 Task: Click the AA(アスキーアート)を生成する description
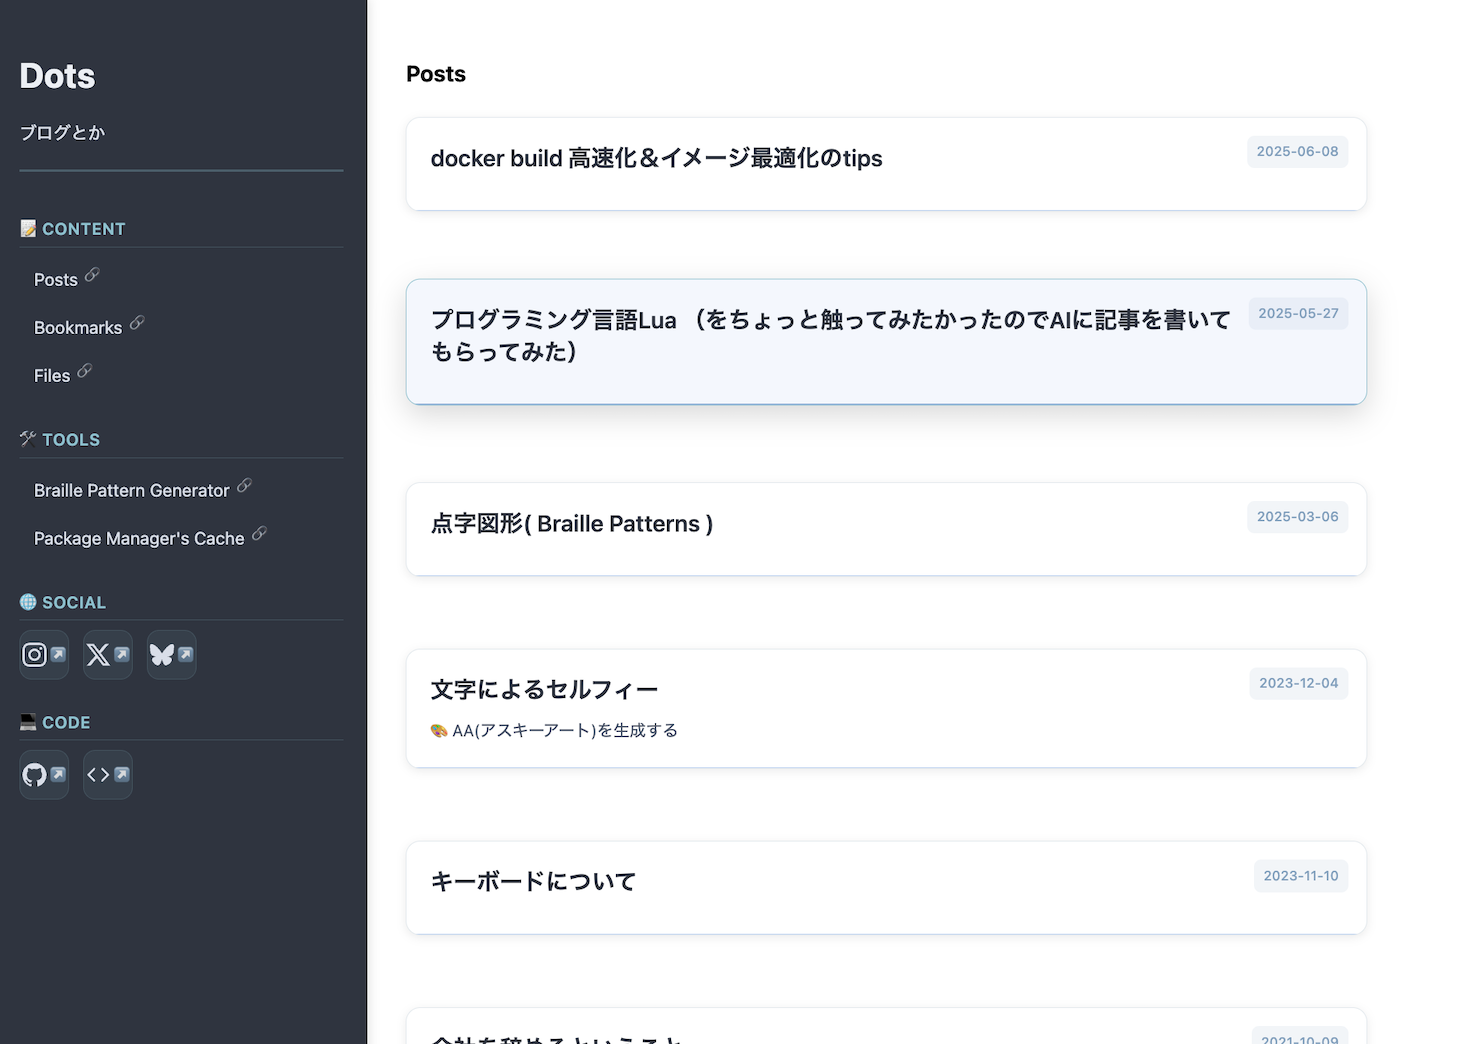(x=565, y=731)
